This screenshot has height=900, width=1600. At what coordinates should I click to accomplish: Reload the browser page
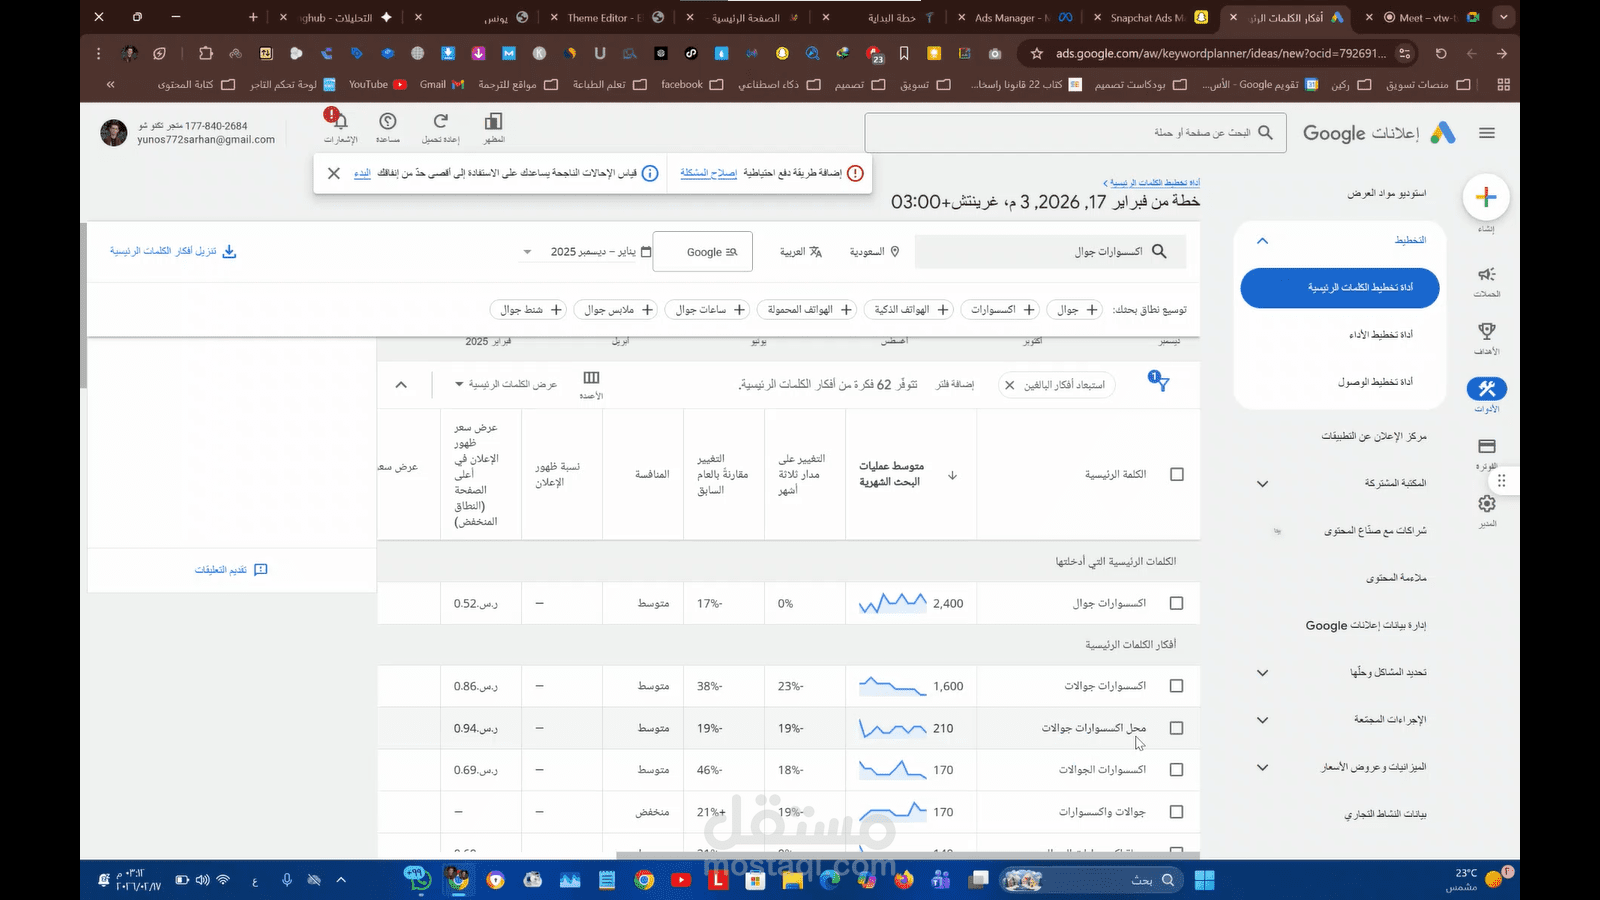click(x=1441, y=54)
